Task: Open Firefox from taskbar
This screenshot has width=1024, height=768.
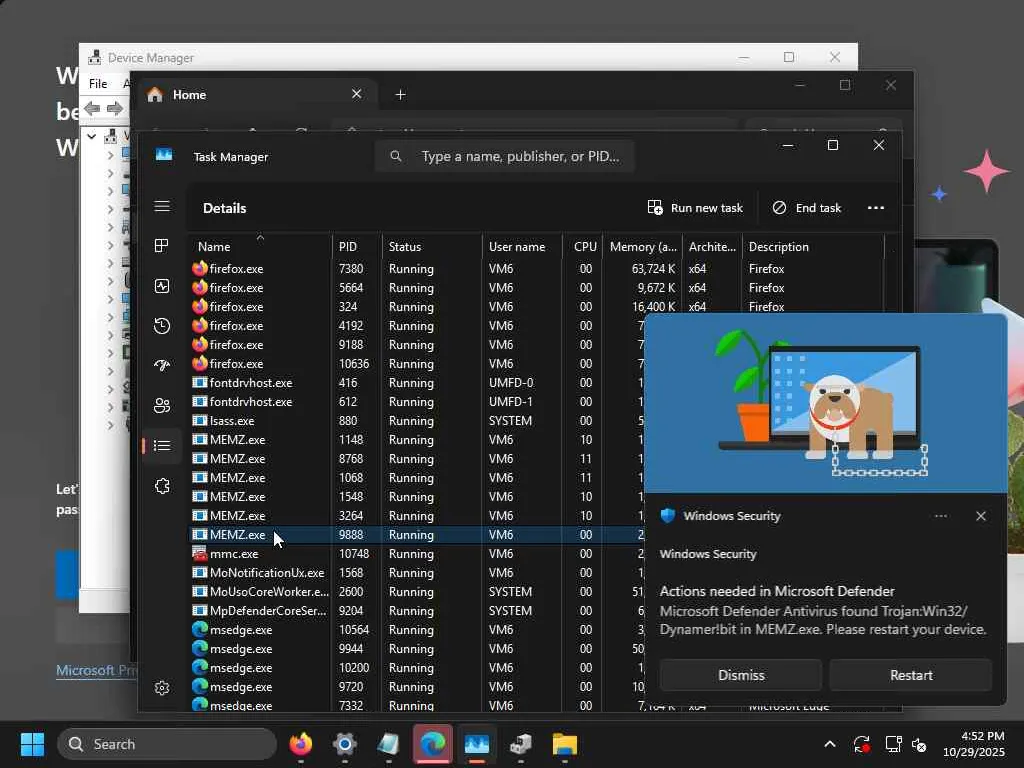Action: tap(300, 744)
